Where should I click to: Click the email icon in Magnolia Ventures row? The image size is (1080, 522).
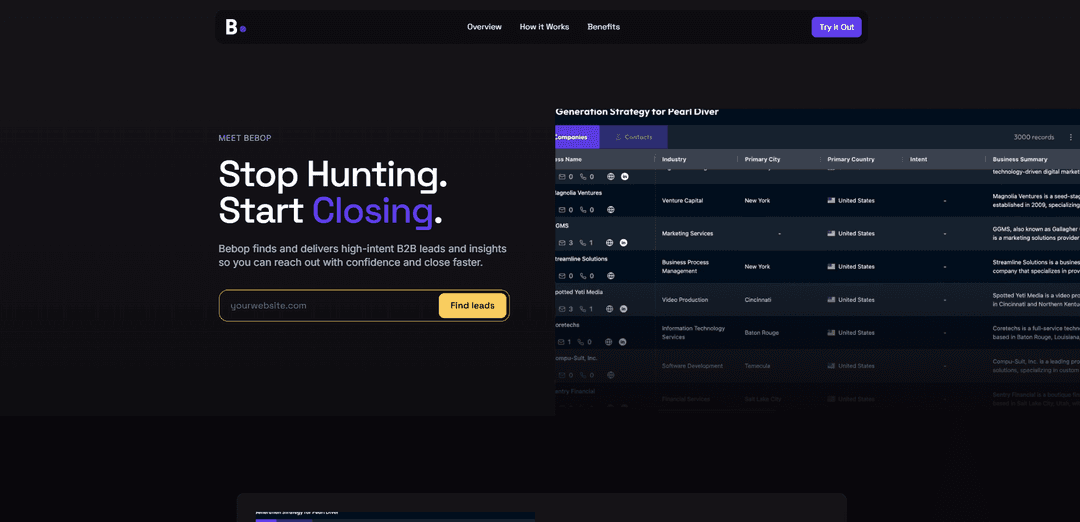(563, 210)
